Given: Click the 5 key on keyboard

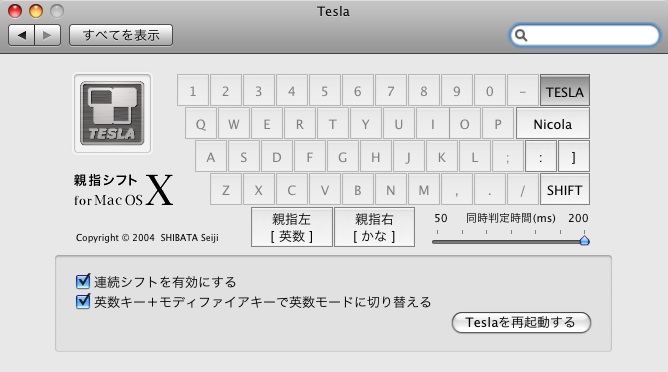Looking at the screenshot, I should coord(325,90).
